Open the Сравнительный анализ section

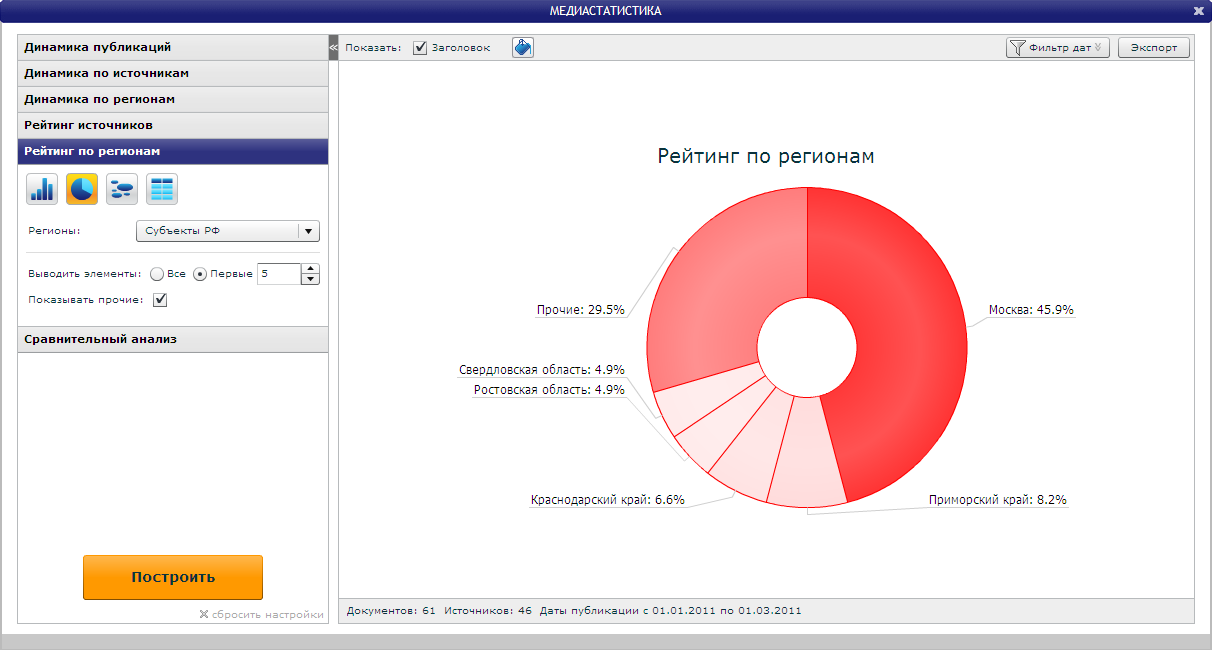coord(173,339)
